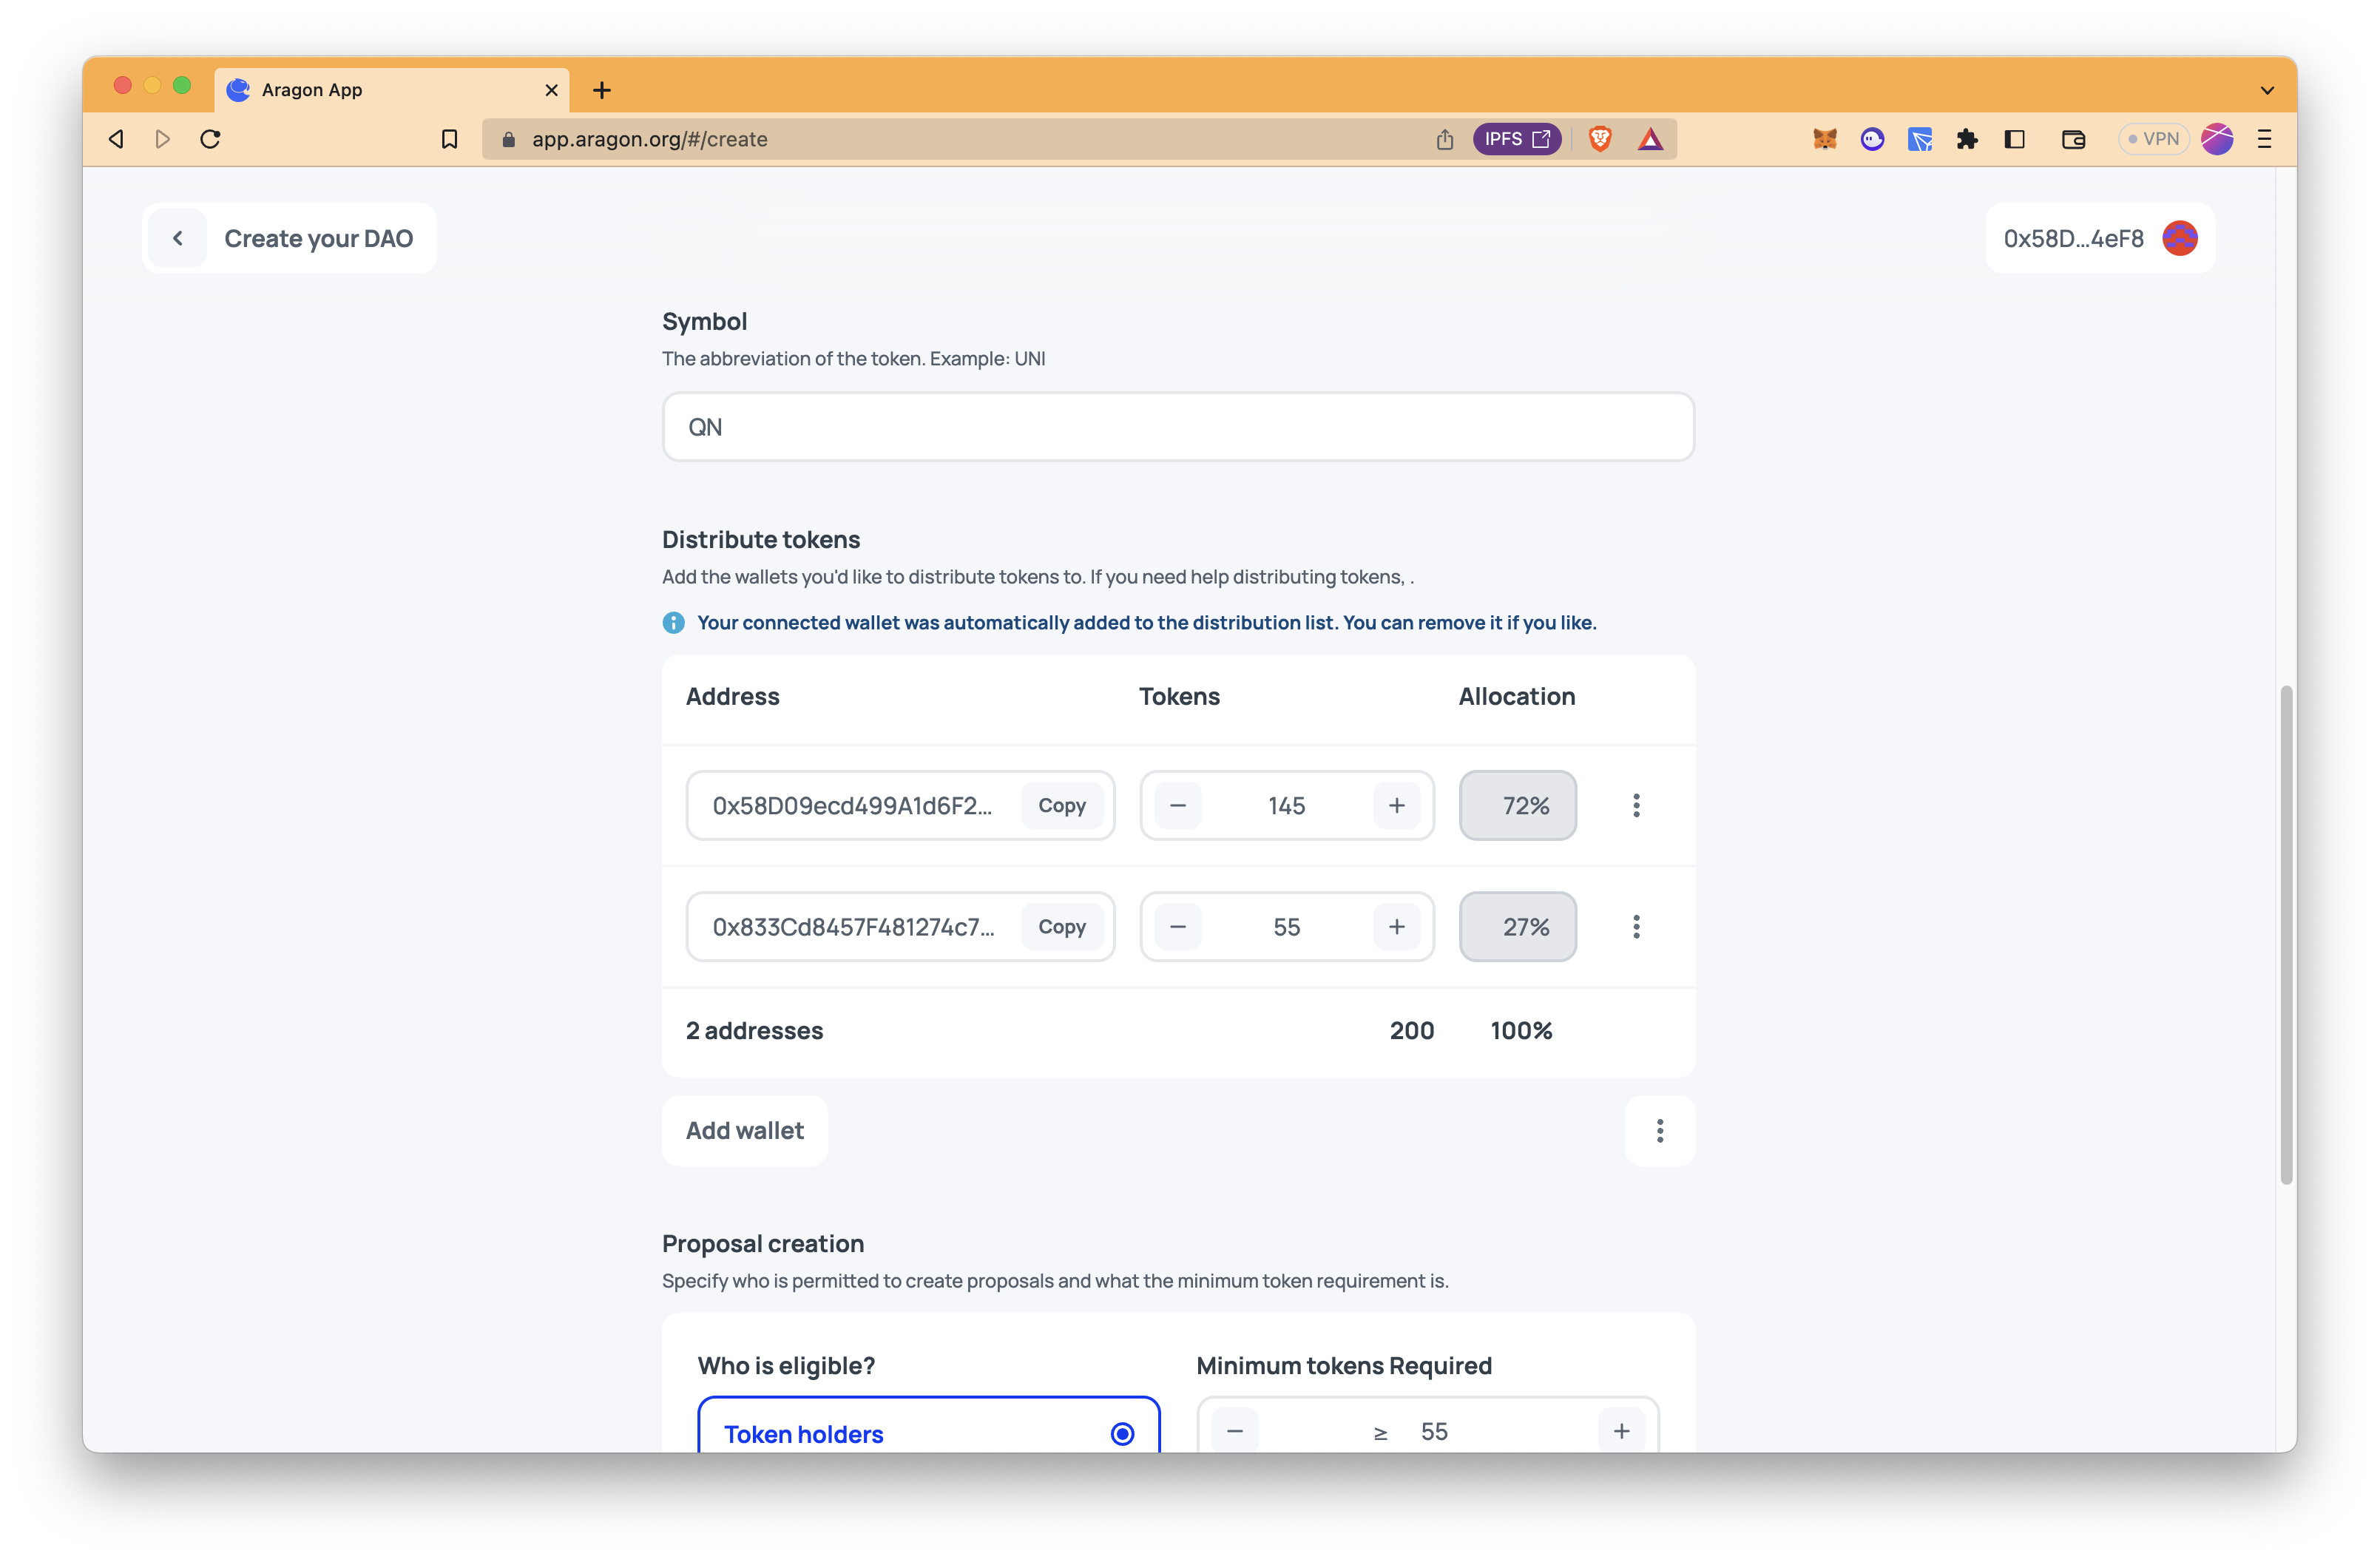Open a new browser tab

coord(601,90)
